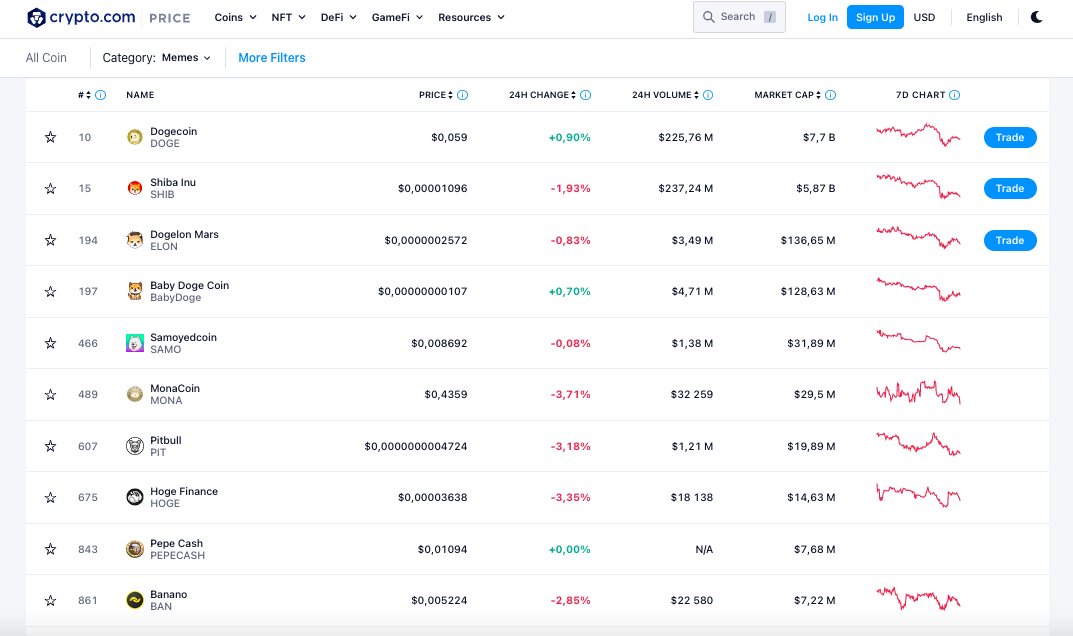The height and width of the screenshot is (636, 1073).
Task: Sort table by Price column
Action: (x=436, y=95)
